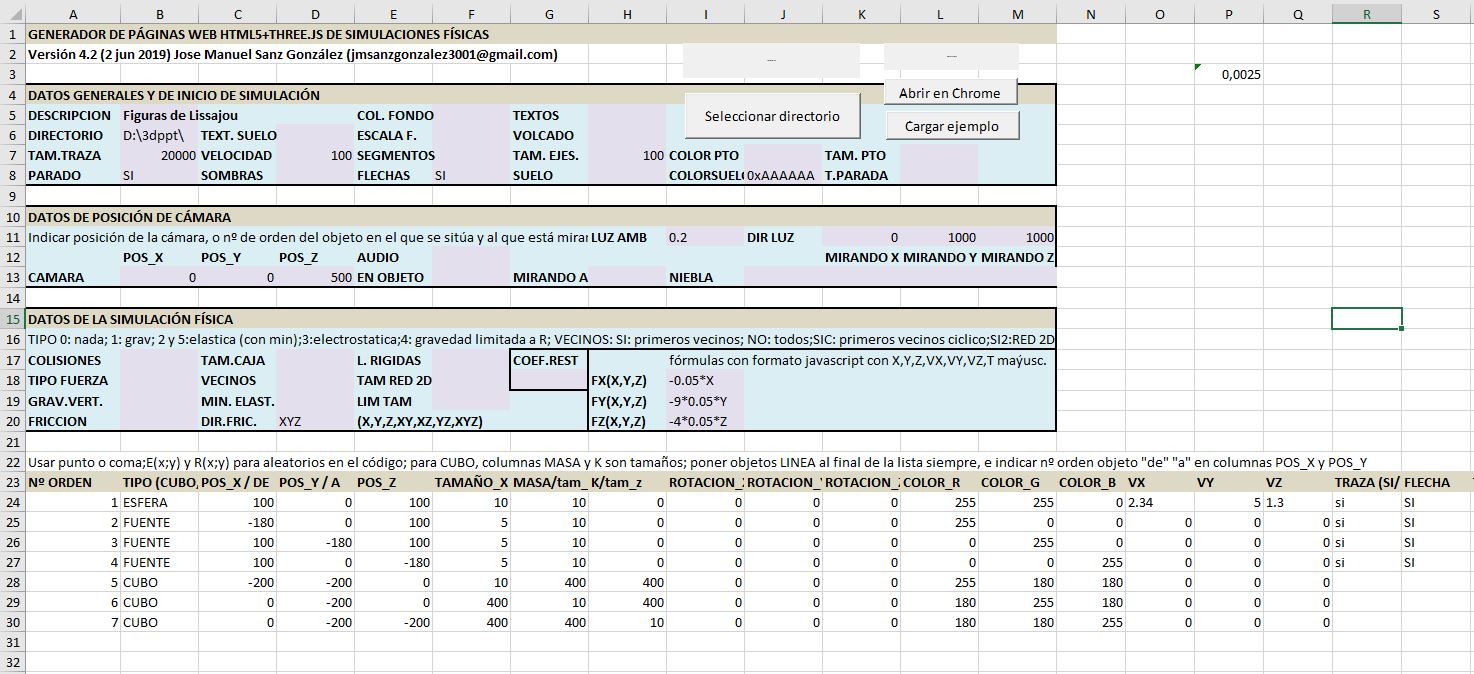
Task: Click the Cargar ejemplo button
Action: pyautogui.click(x=951, y=126)
